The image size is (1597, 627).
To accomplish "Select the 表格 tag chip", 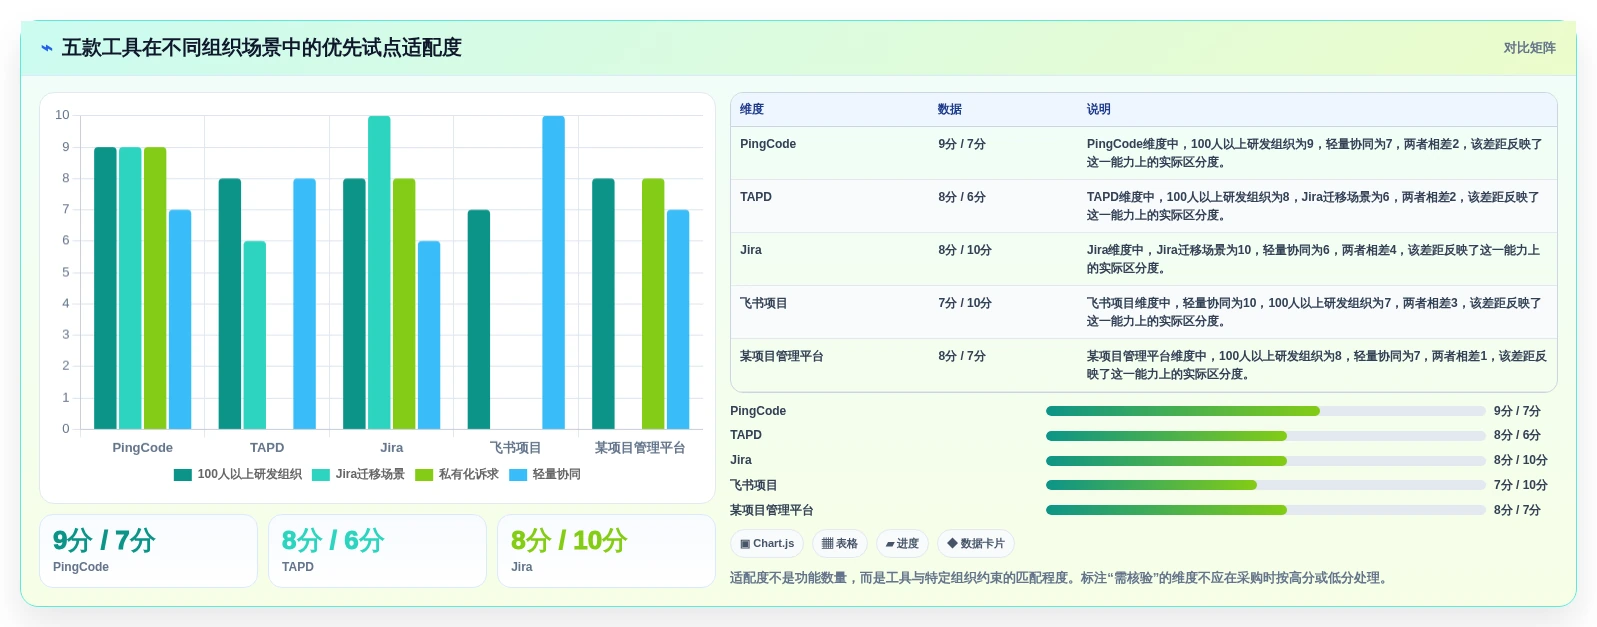I will click(x=839, y=543).
